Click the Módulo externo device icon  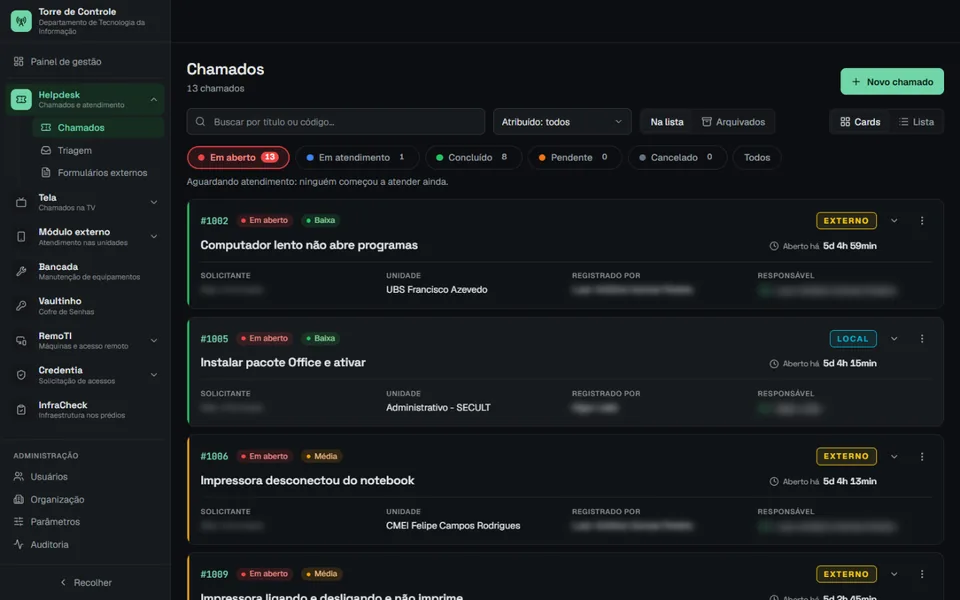pos(21,236)
